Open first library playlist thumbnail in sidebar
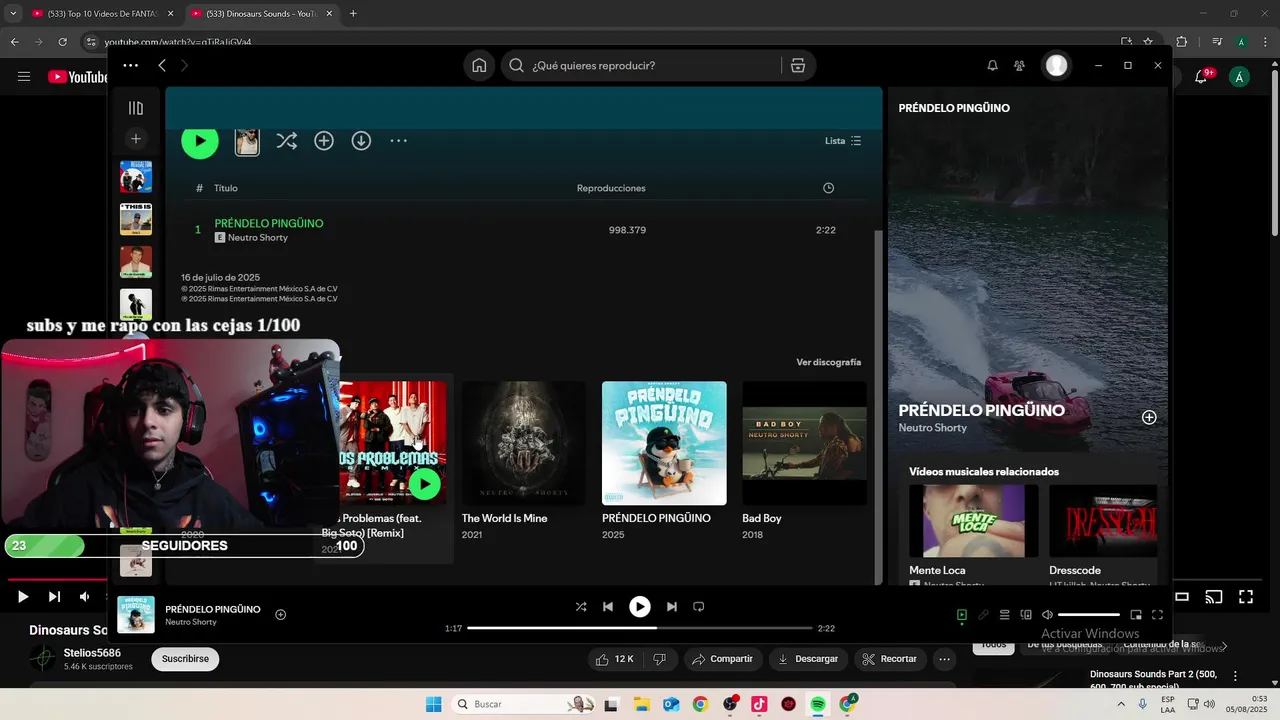 click(136, 177)
